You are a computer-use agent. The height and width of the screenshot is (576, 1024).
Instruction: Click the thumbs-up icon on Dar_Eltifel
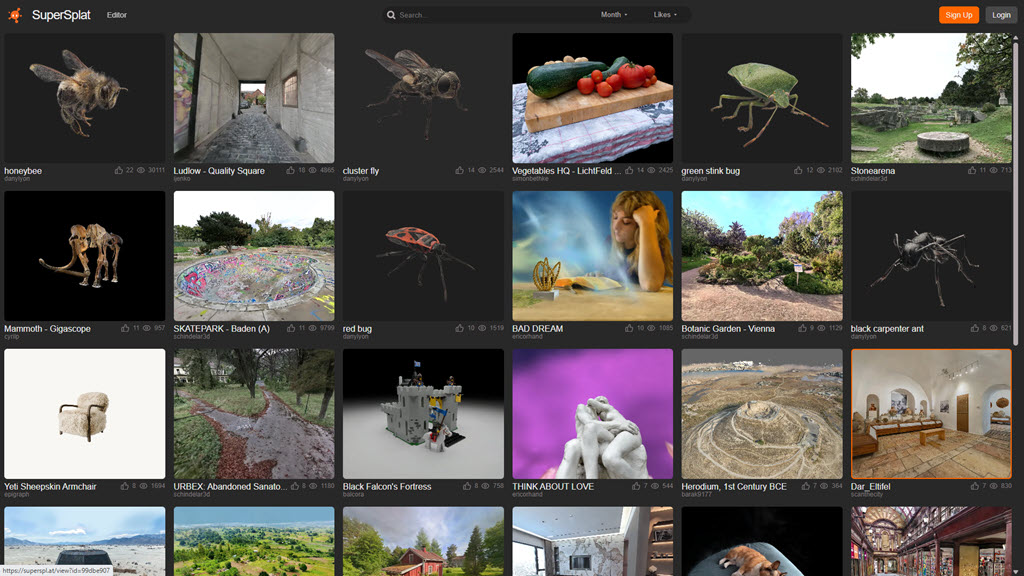(975, 486)
